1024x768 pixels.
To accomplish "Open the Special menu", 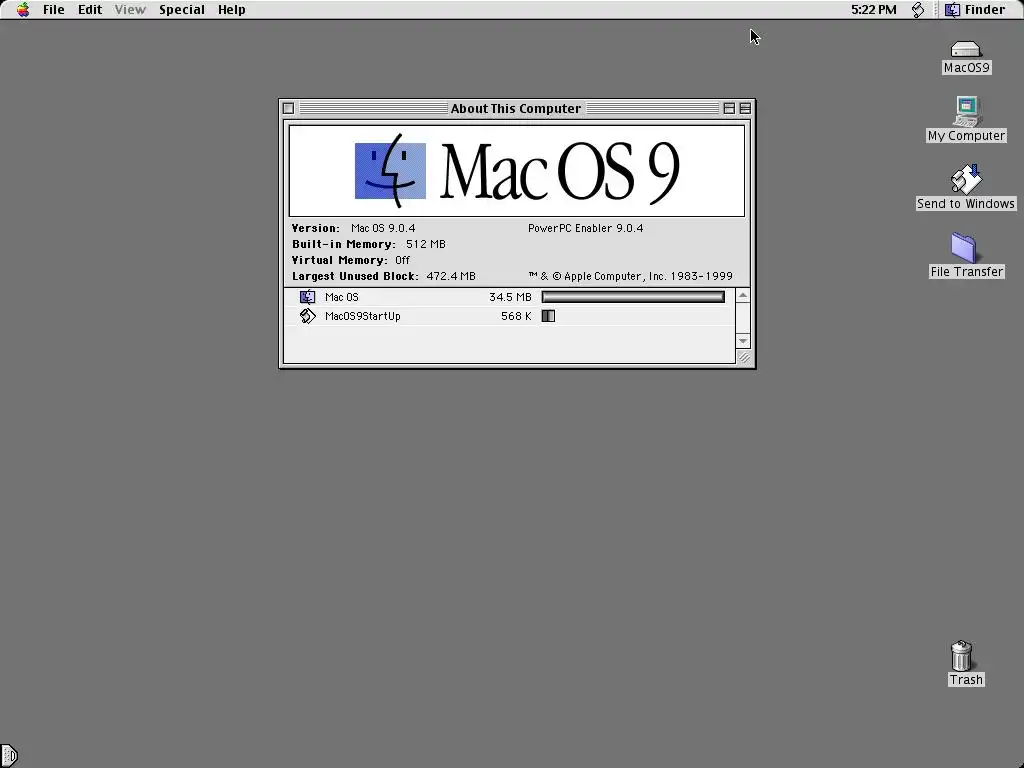I will pos(182,10).
